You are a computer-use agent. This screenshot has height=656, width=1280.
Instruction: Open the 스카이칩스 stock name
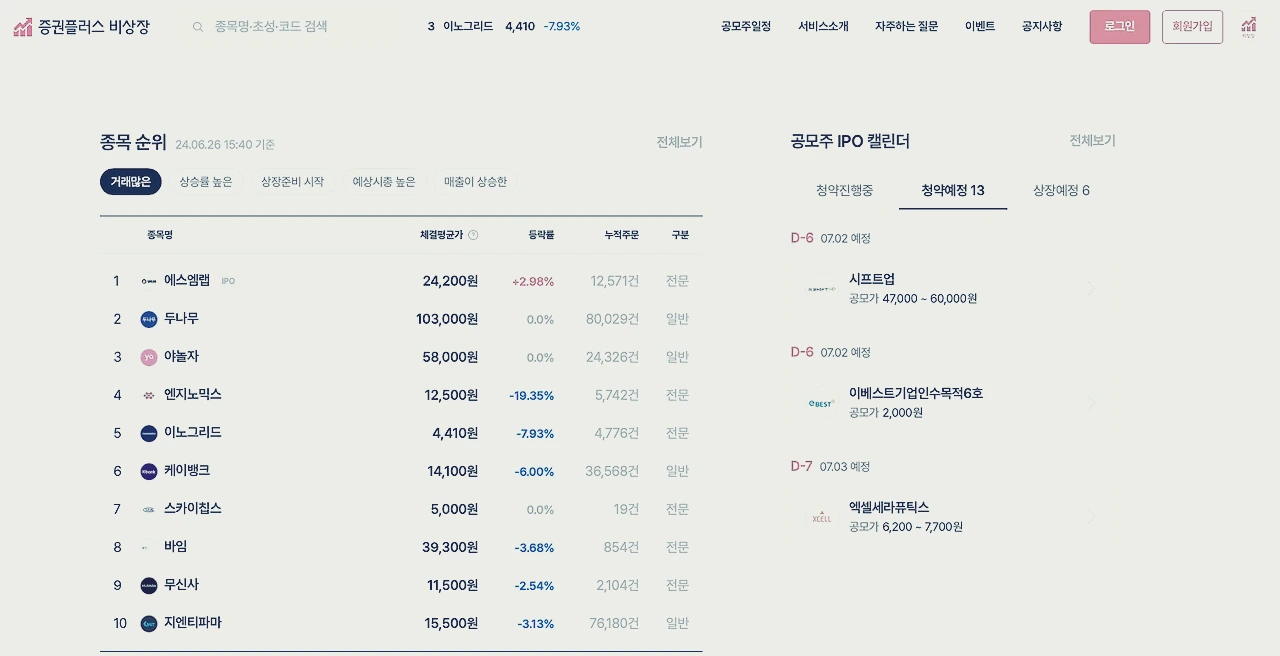193,509
